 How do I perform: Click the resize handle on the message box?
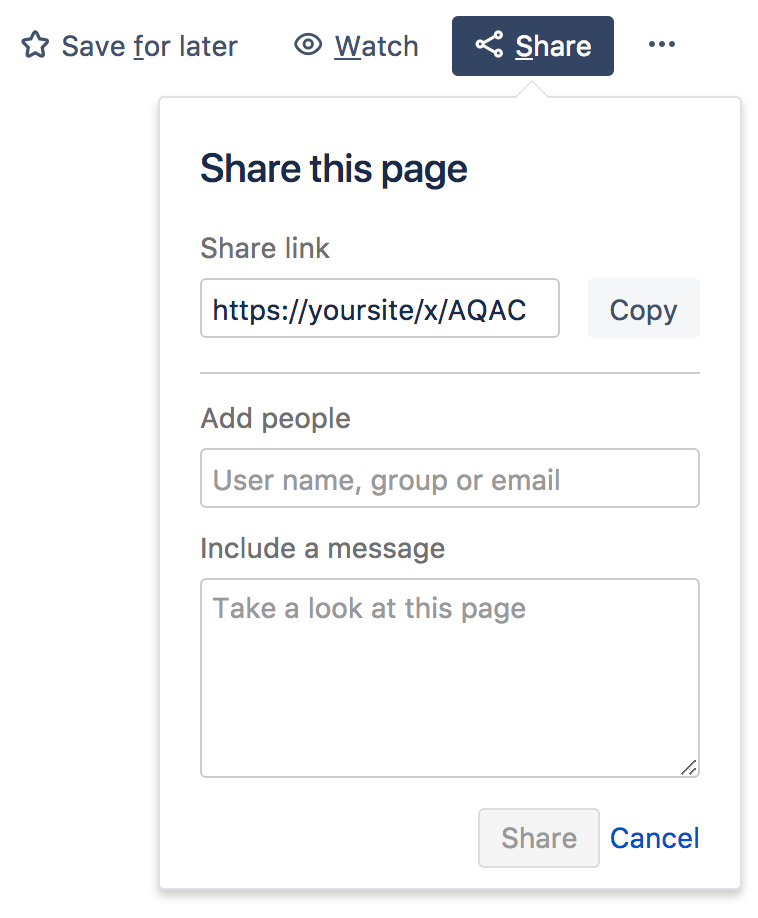pyautogui.click(x=689, y=768)
